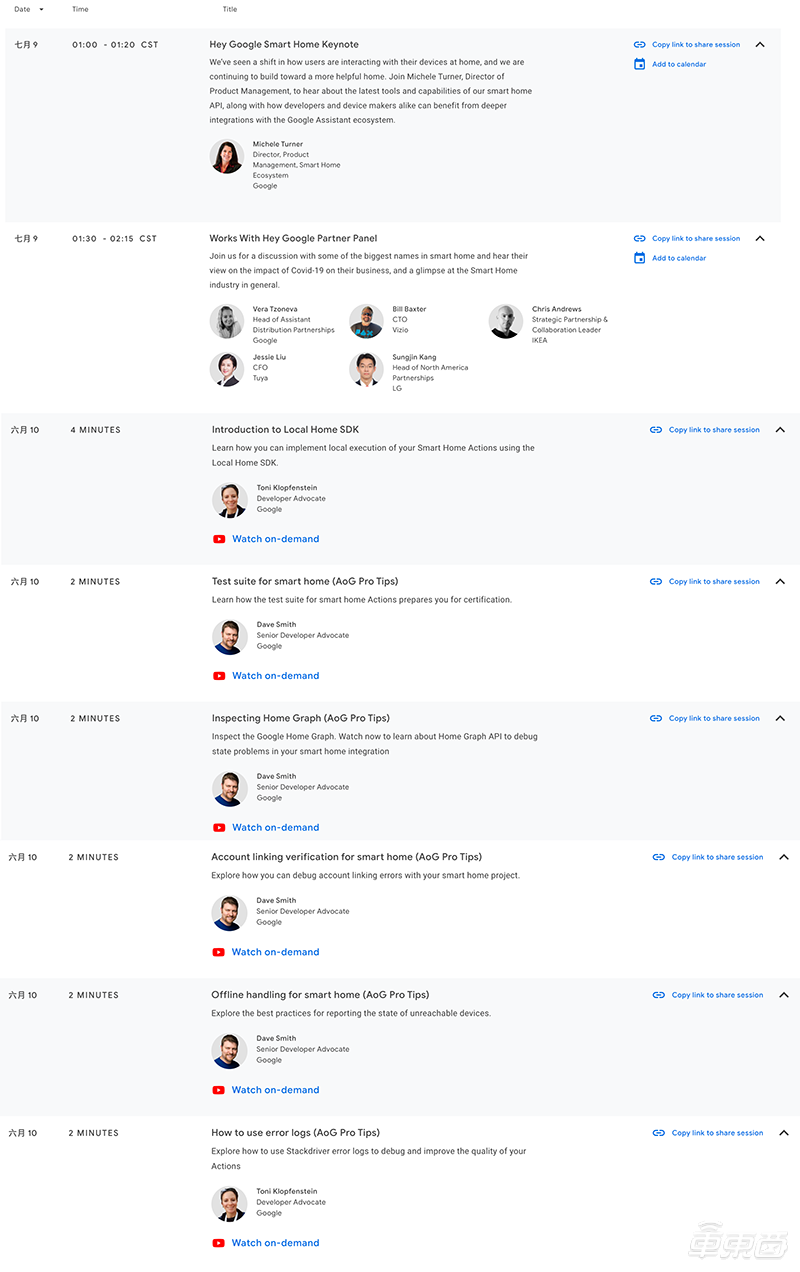Click title How to use error logs

pyautogui.click(x=296, y=1133)
